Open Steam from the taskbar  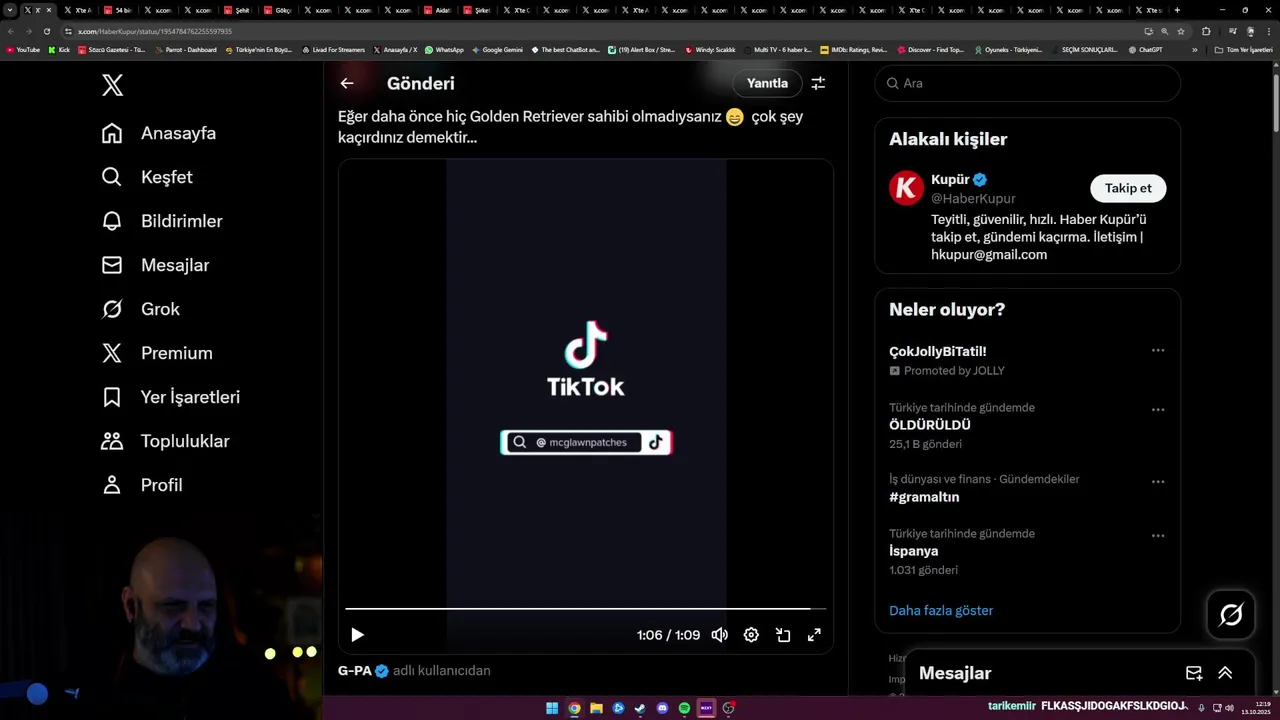click(x=640, y=708)
